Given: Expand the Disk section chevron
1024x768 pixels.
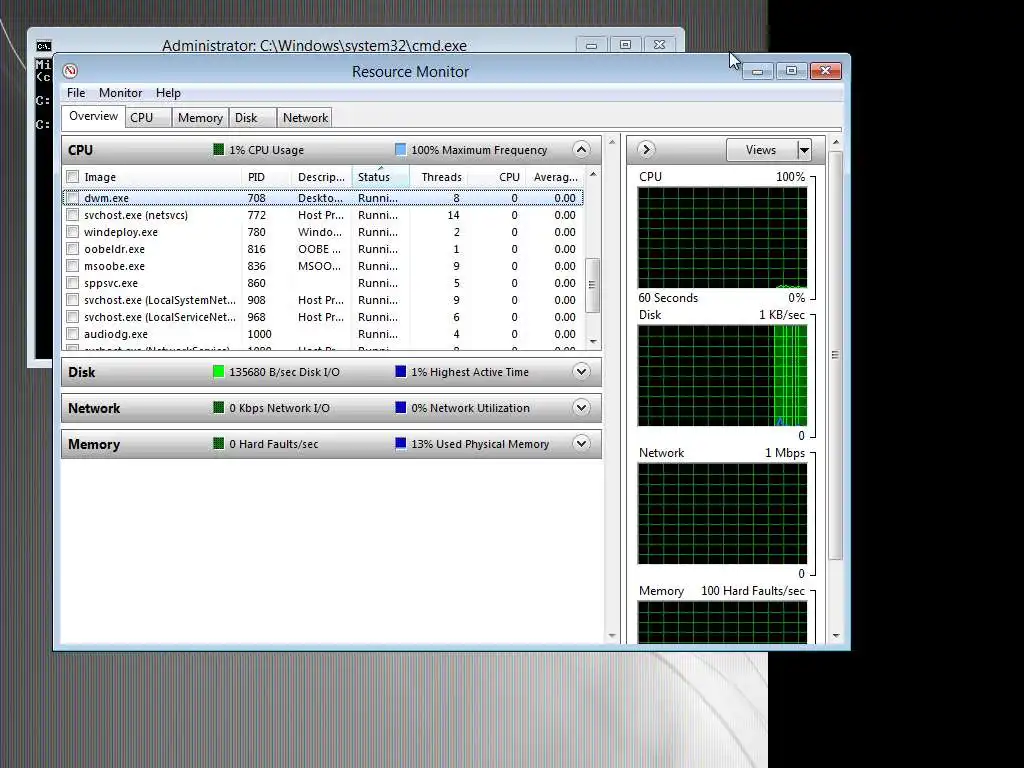Looking at the screenshot, I should [x=581, y=372].
